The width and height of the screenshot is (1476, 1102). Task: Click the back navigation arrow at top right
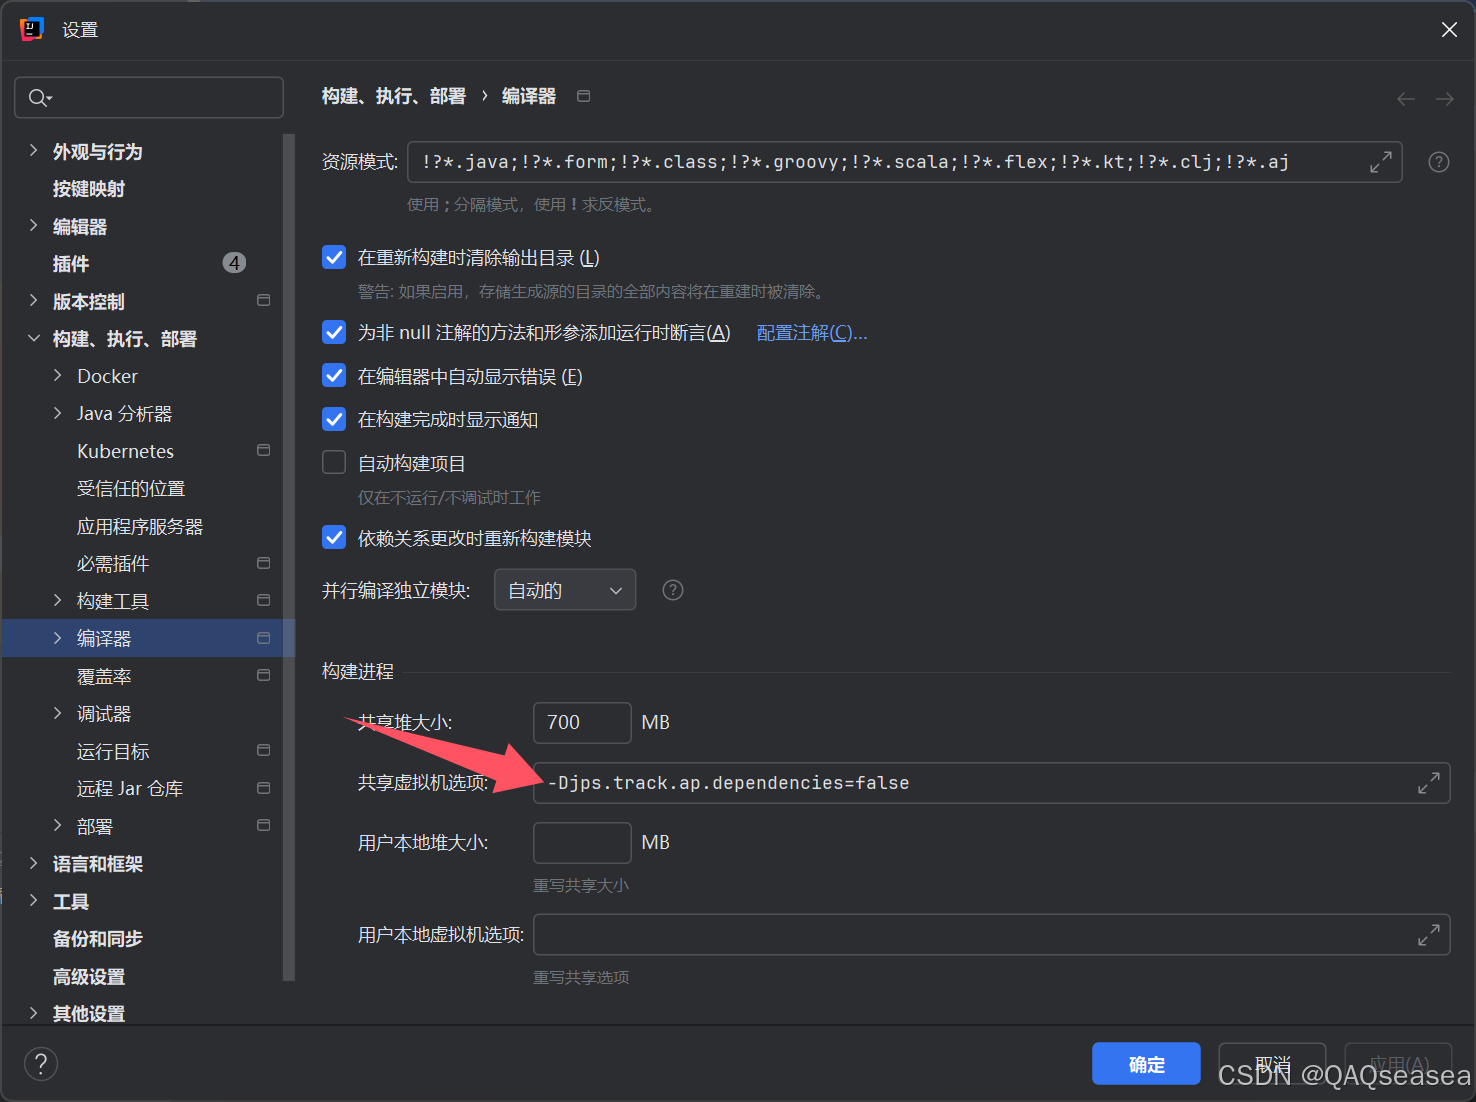pyautogui.click(x=1405, y=98)
